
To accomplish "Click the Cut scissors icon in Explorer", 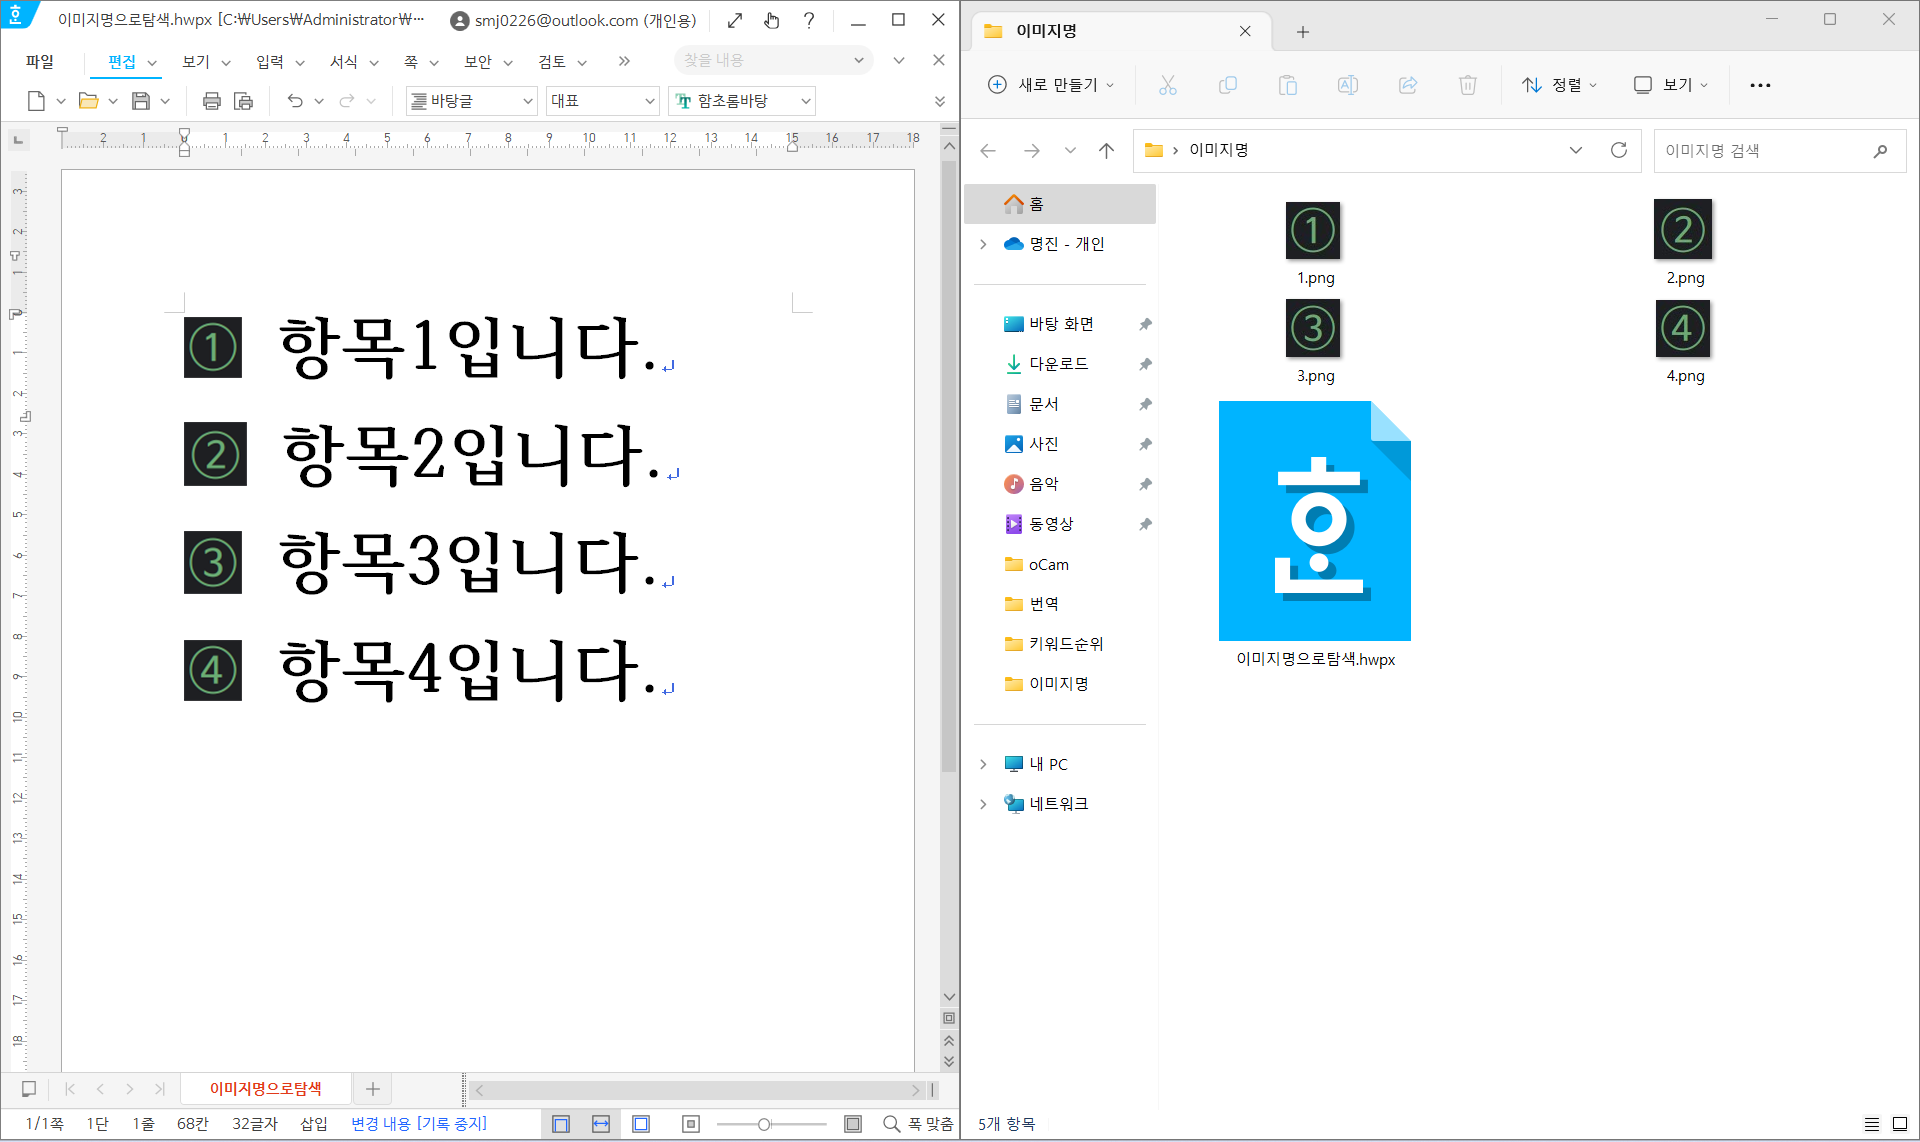I will 1168,85.
